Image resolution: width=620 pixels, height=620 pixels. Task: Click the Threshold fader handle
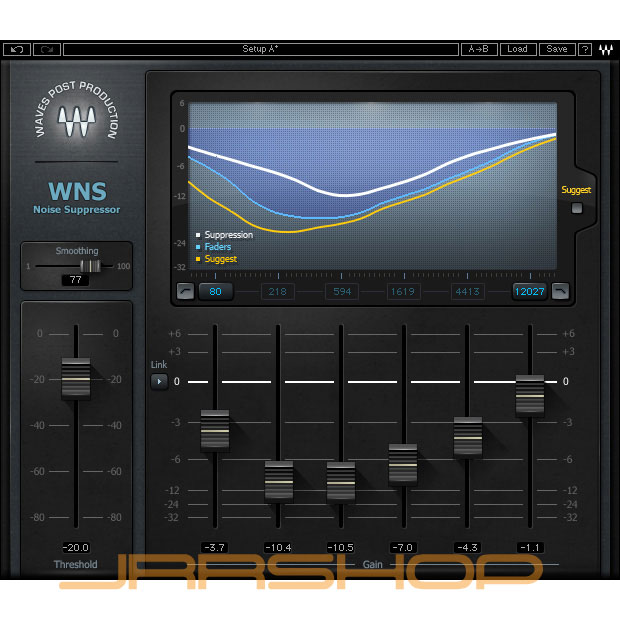(76, 379)
